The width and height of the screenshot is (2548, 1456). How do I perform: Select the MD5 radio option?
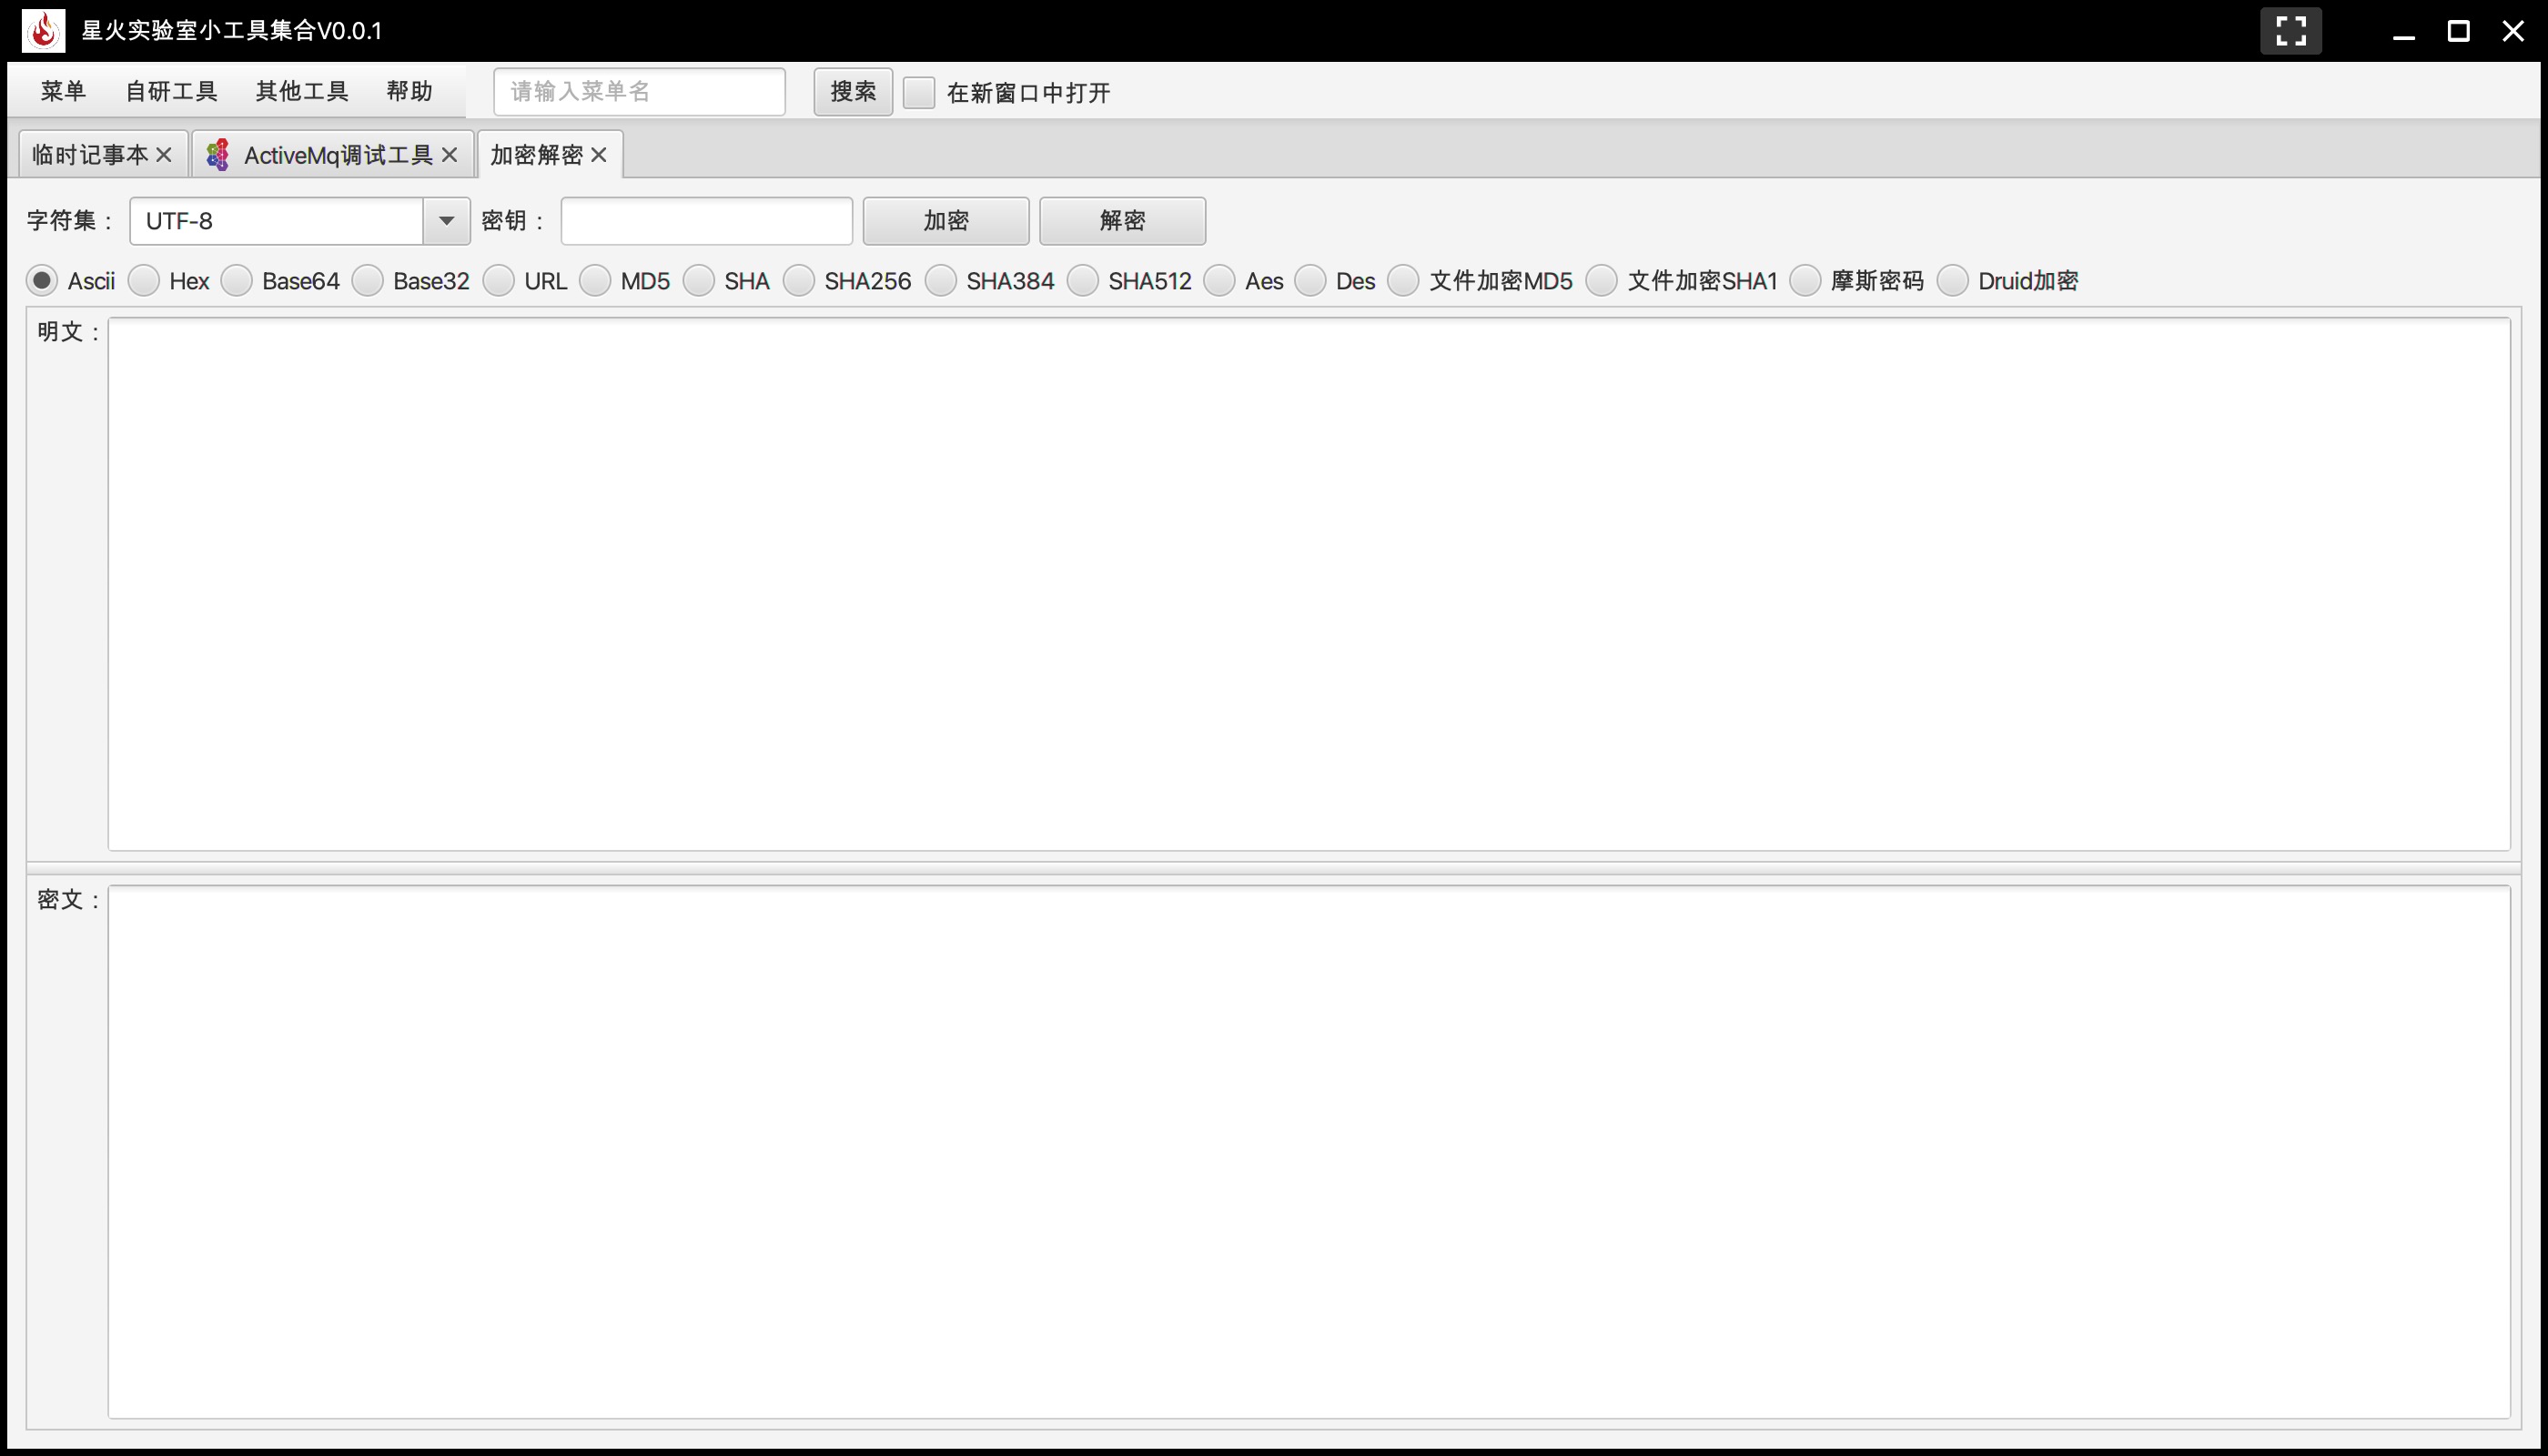(595, 281)
